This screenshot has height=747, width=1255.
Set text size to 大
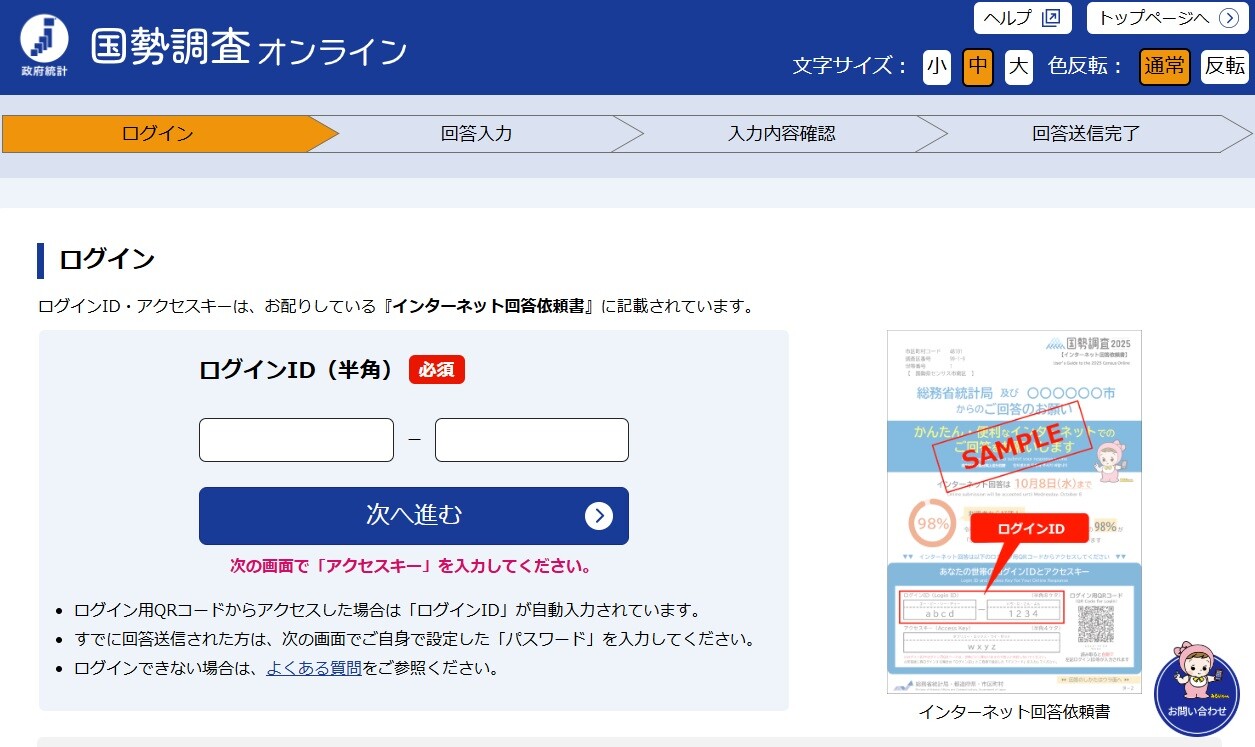coord(1019,67)
